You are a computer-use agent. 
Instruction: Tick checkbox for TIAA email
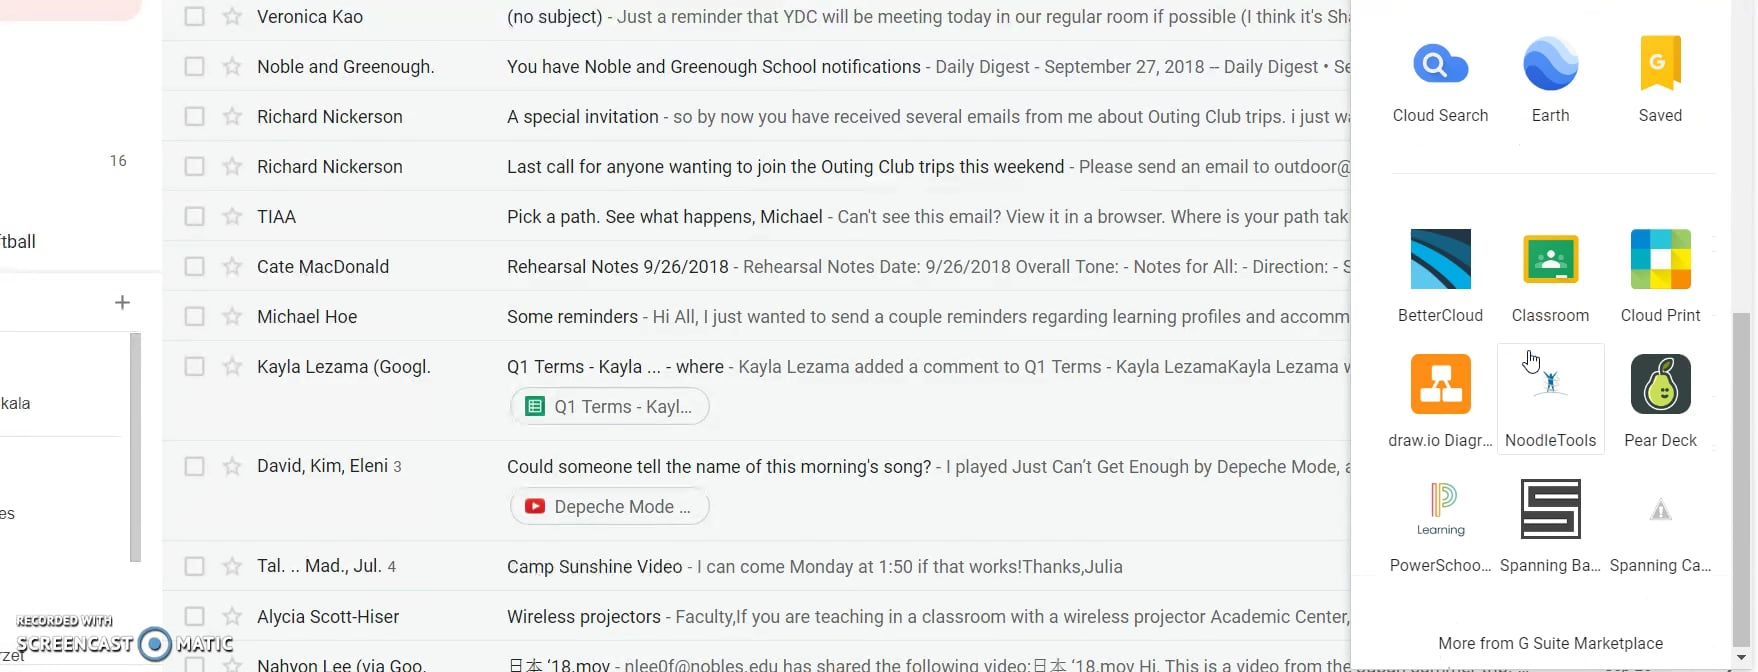[195, 217]
